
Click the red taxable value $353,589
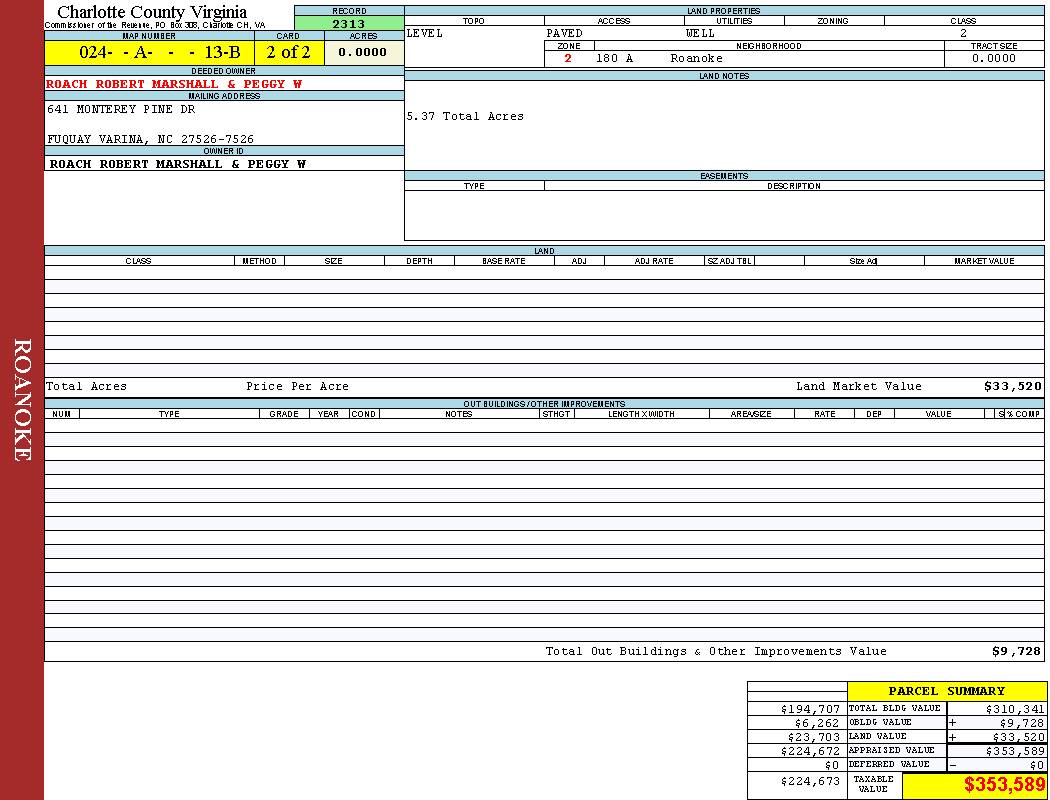(1004, 784)
